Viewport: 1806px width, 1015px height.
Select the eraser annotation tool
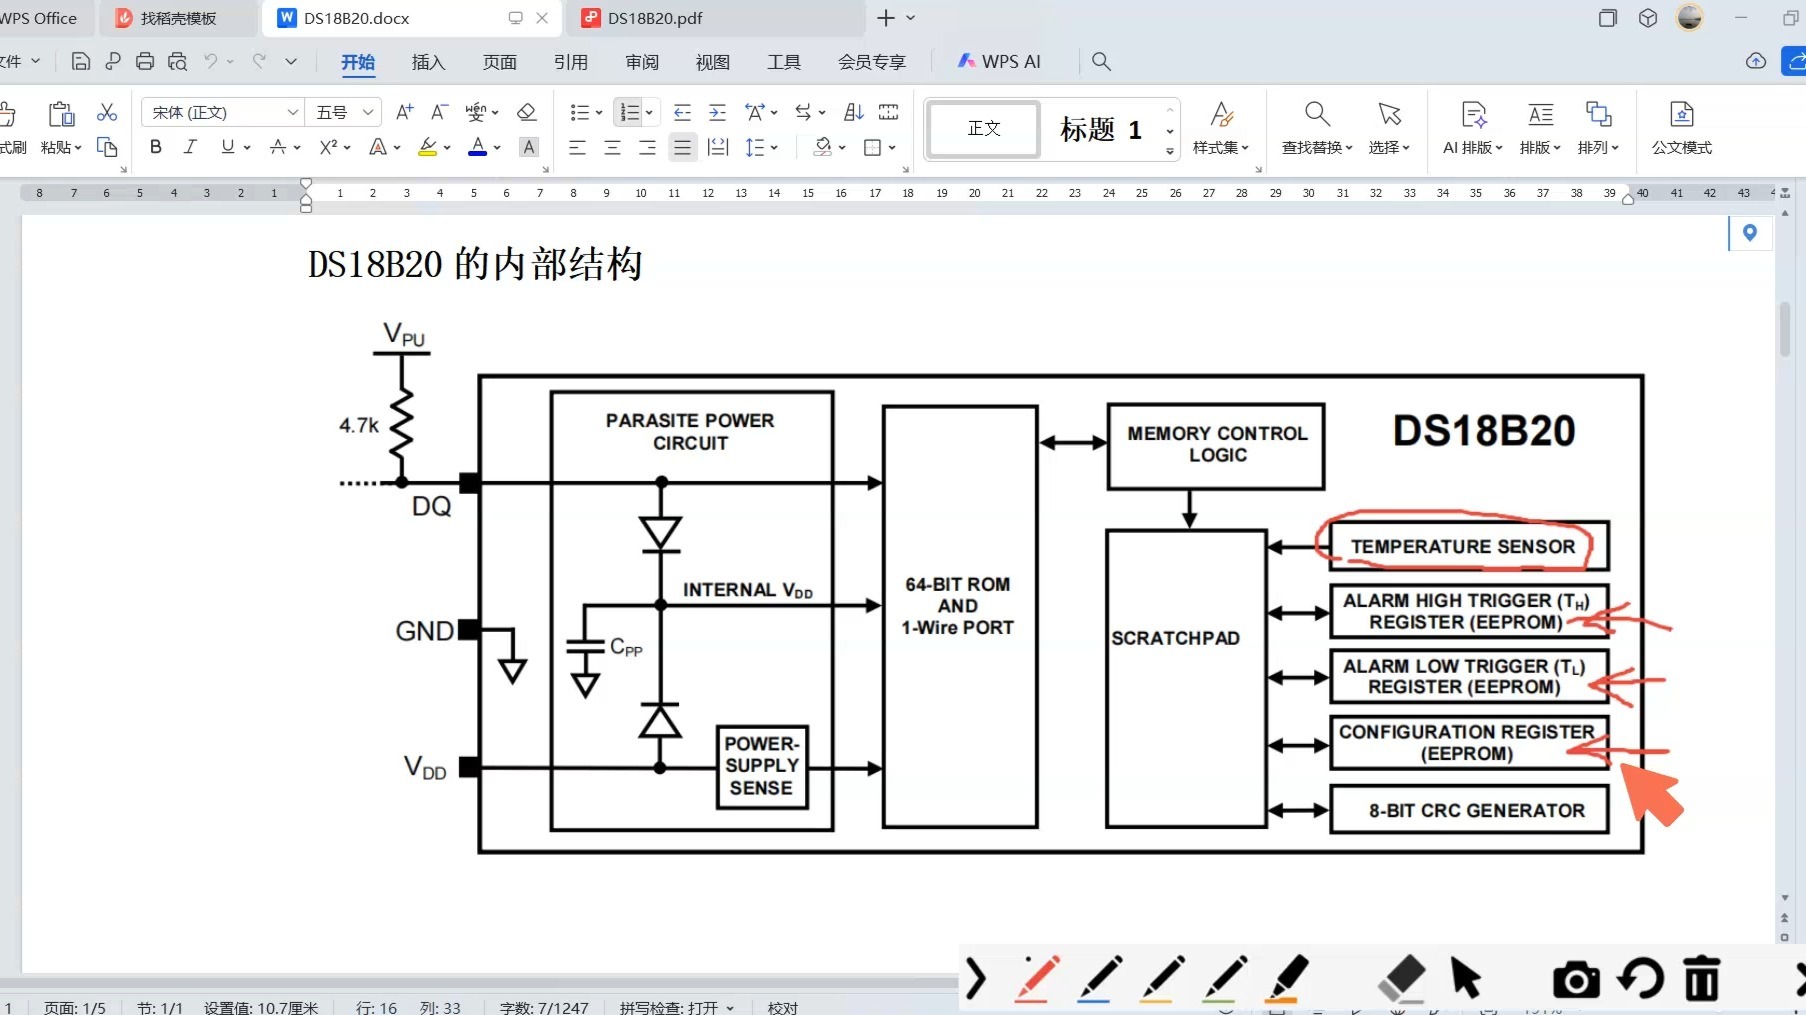(1401, 978)
